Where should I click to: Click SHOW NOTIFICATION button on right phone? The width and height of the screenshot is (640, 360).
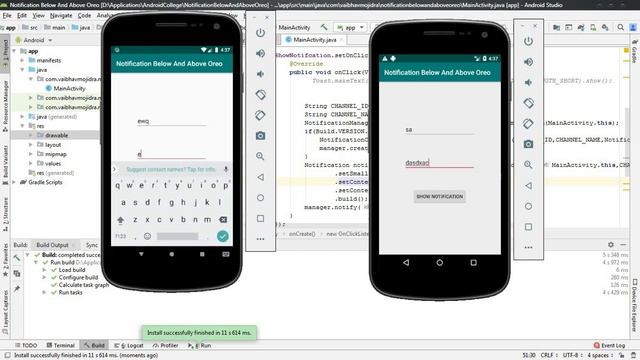pos(440,197)
